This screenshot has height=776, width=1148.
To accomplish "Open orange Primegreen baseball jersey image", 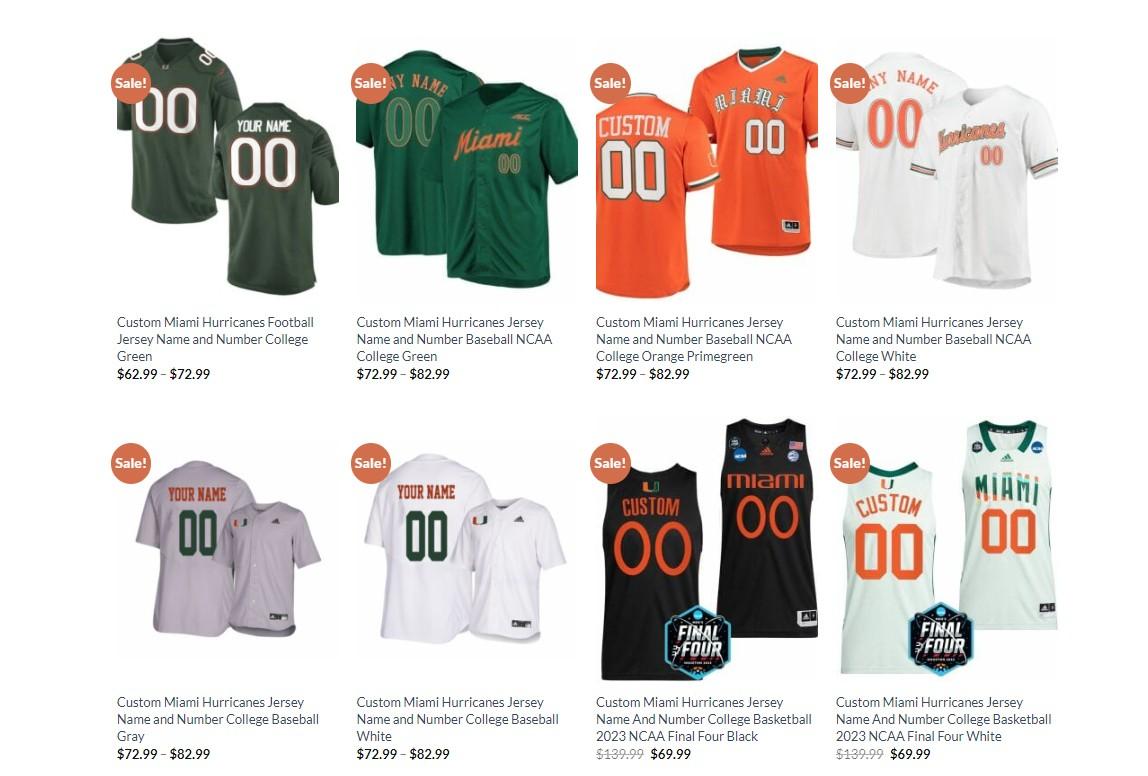I will [707, 172].
